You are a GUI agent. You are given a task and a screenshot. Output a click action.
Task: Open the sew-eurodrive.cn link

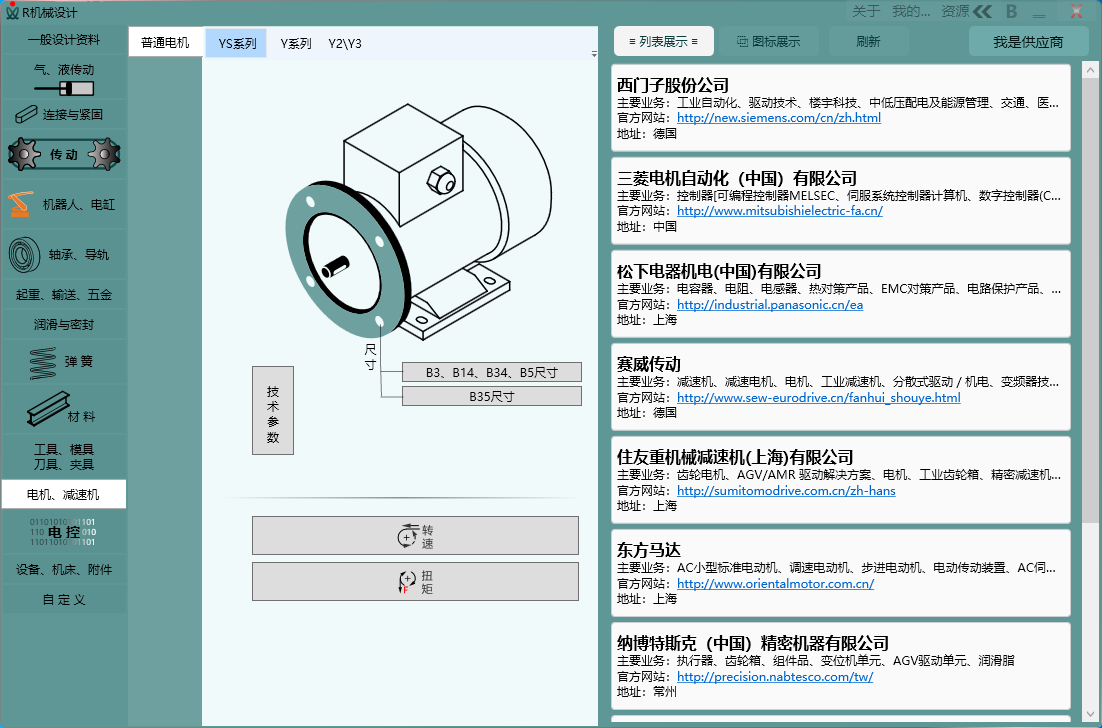pyautogui.click(x=819, y=397)
